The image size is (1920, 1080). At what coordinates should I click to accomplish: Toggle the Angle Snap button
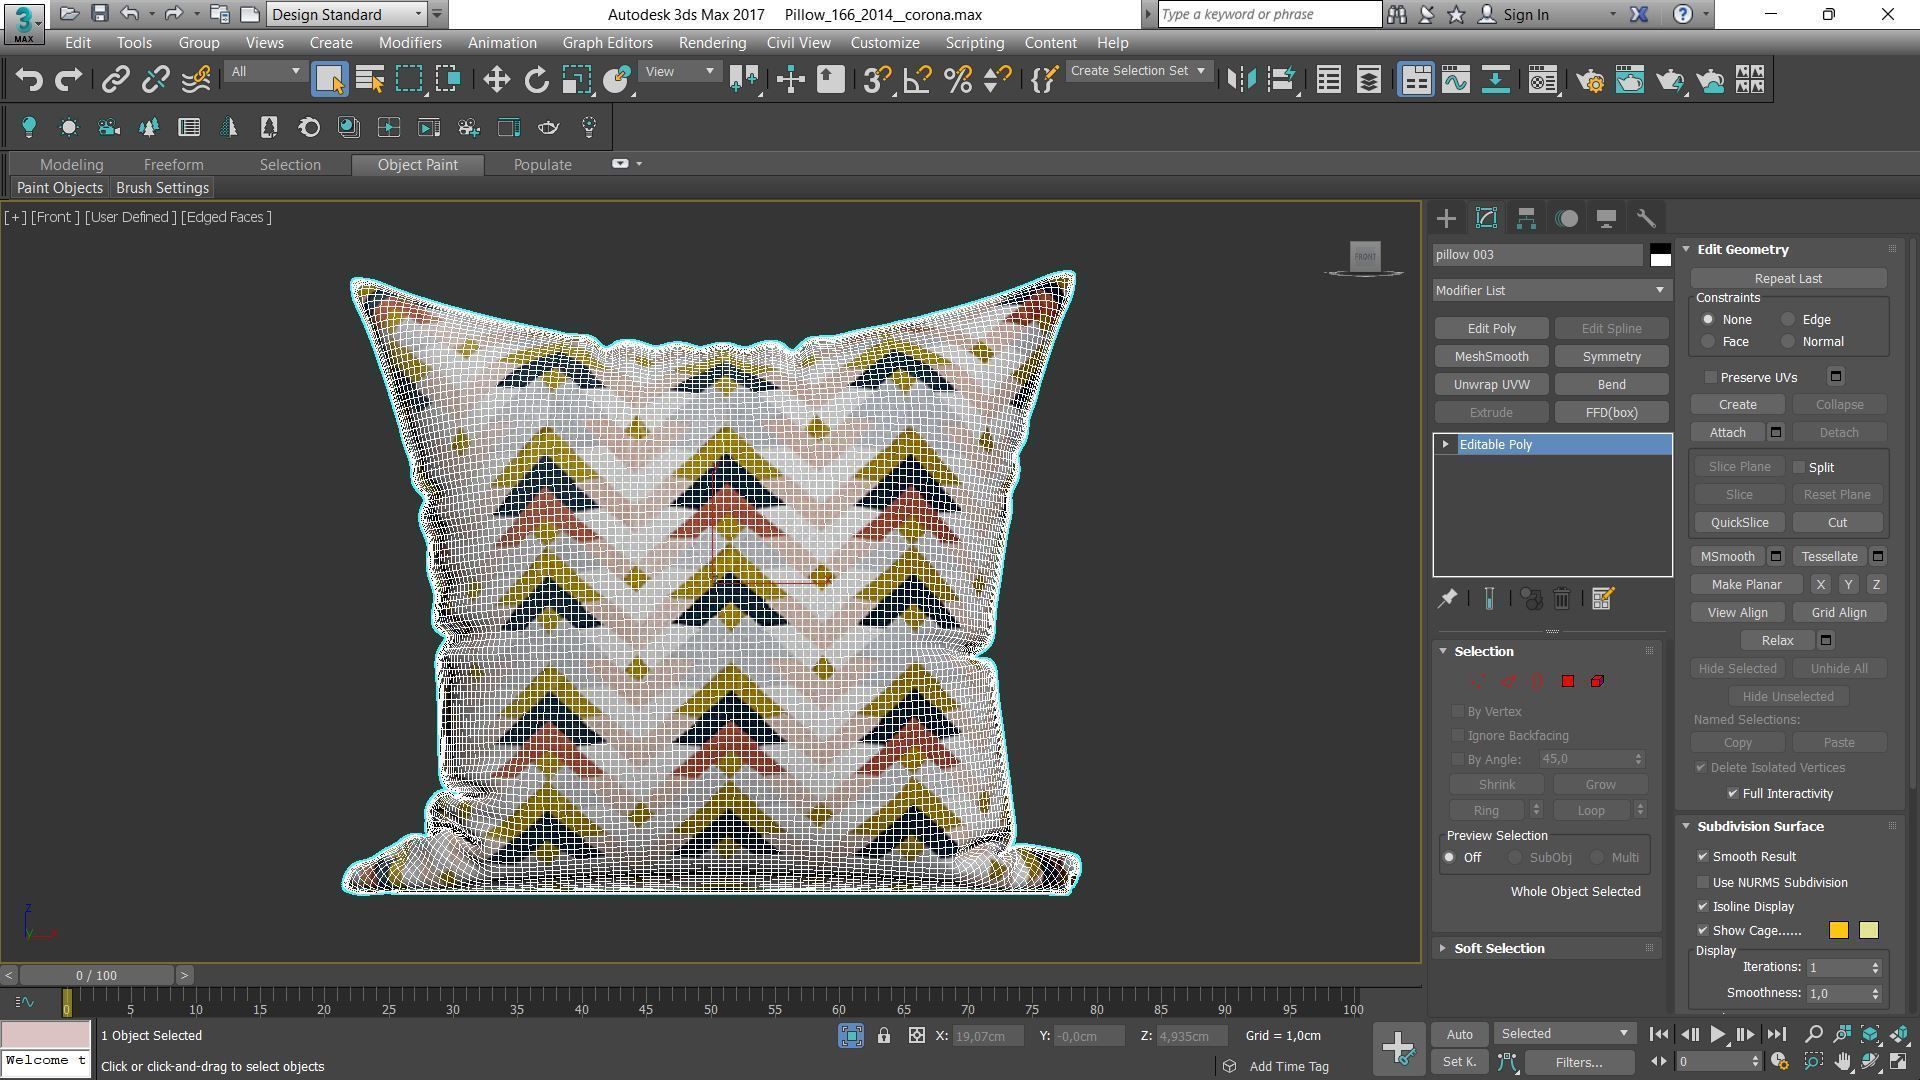tap(917, 80)
